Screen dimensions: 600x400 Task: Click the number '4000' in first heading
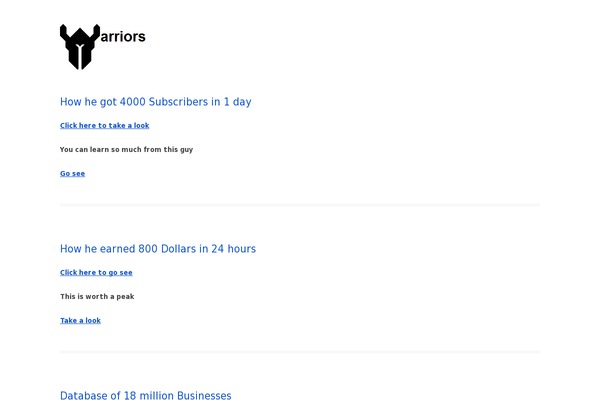point(132,102)
